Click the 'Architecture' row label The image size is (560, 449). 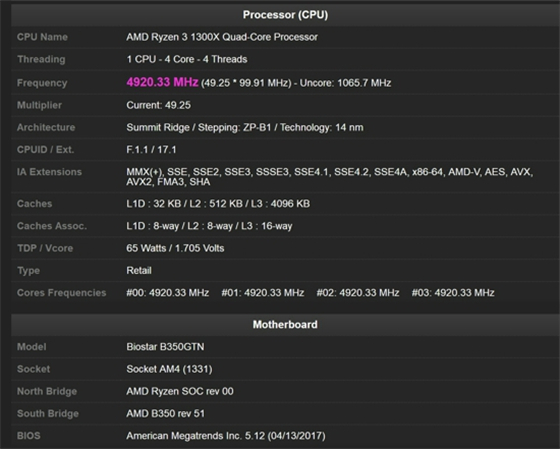click(x=46, y=127)
